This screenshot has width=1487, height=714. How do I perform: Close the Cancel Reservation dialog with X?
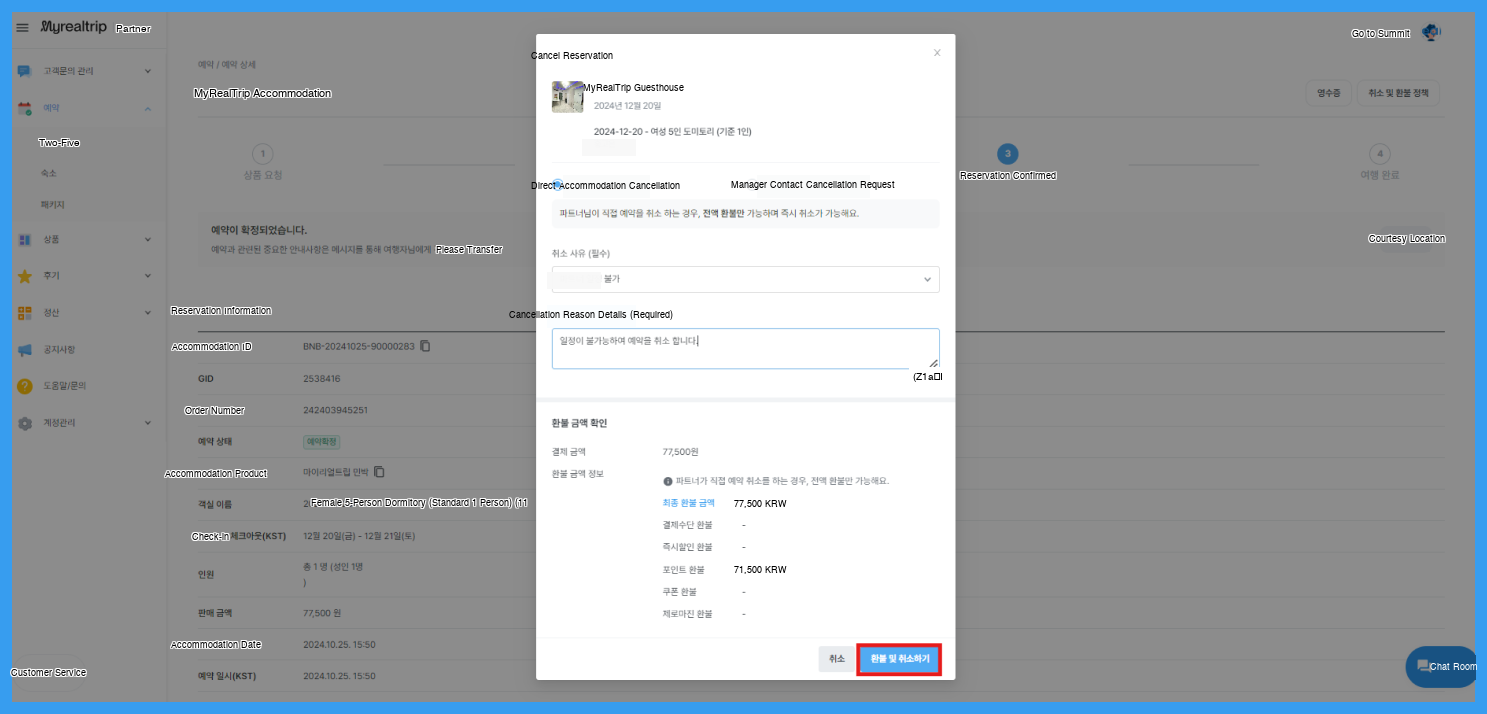click(937, 53)
